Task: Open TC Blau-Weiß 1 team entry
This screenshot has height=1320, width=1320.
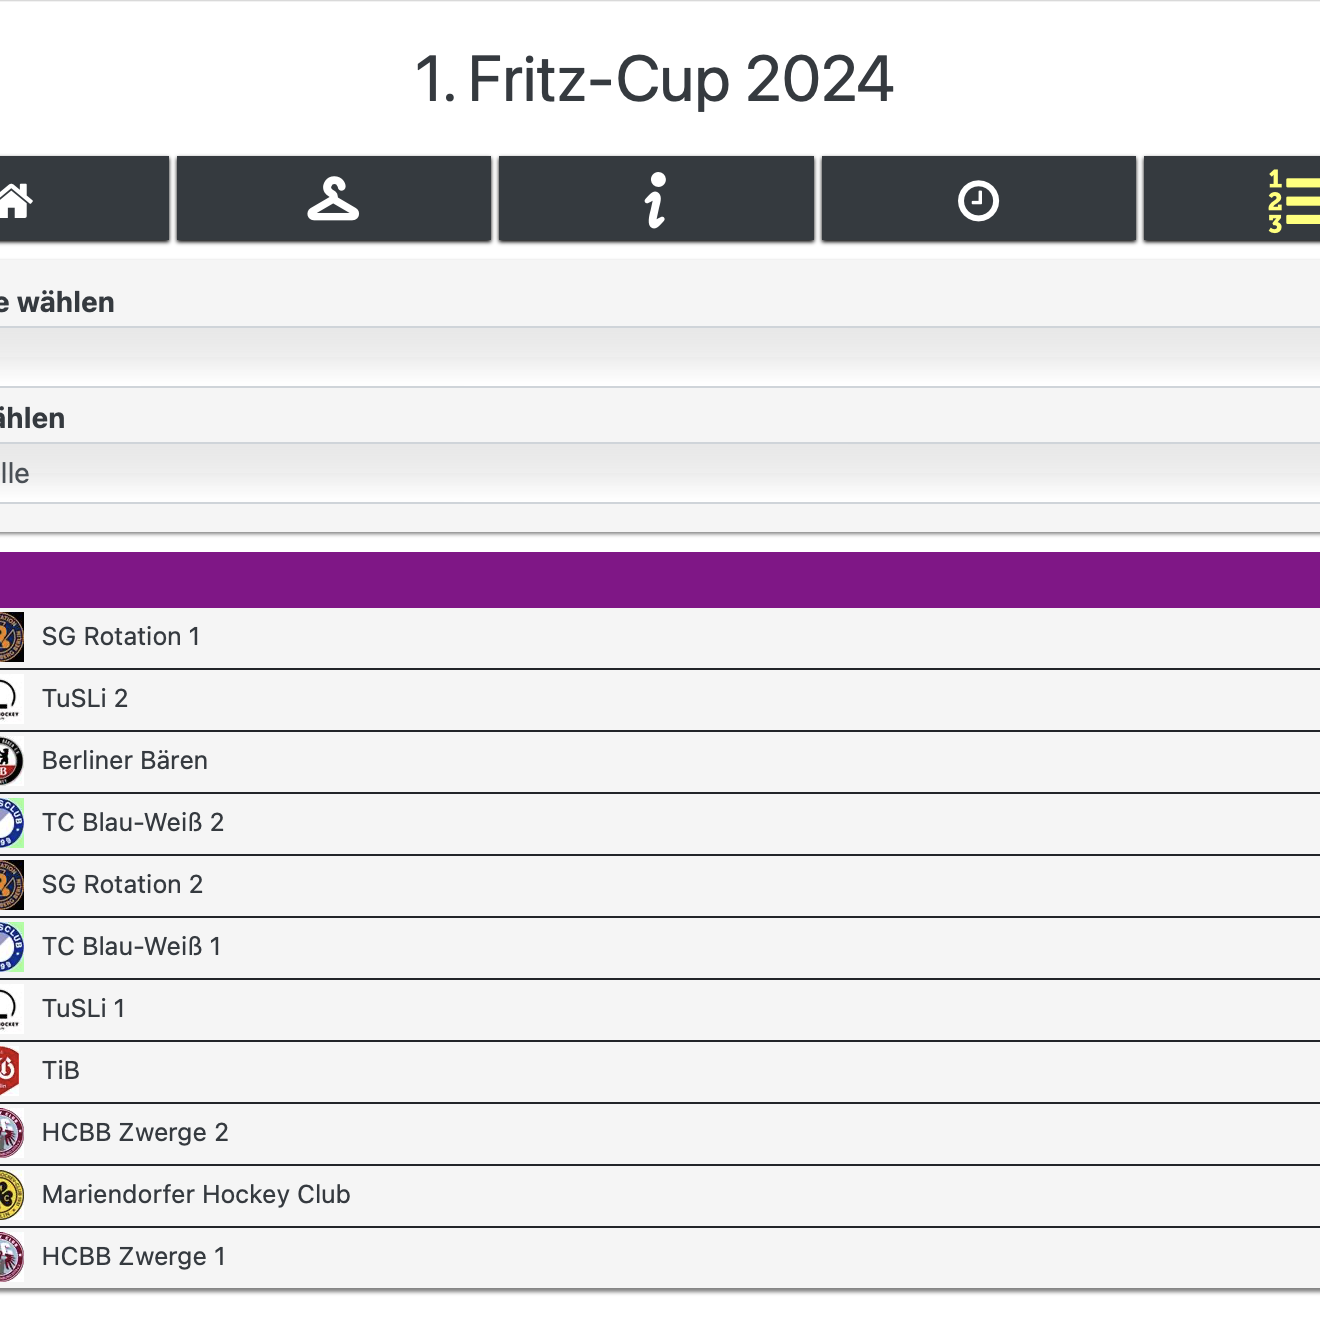Action: (131, 947)
